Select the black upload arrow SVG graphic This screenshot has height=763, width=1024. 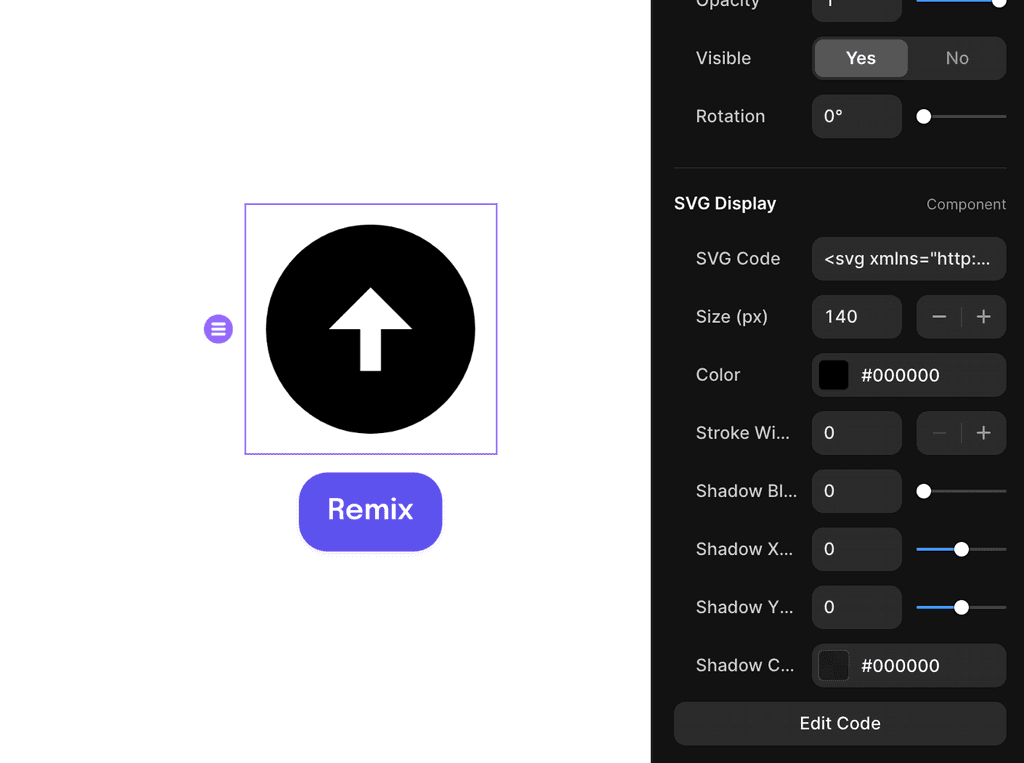coord(370,328)
